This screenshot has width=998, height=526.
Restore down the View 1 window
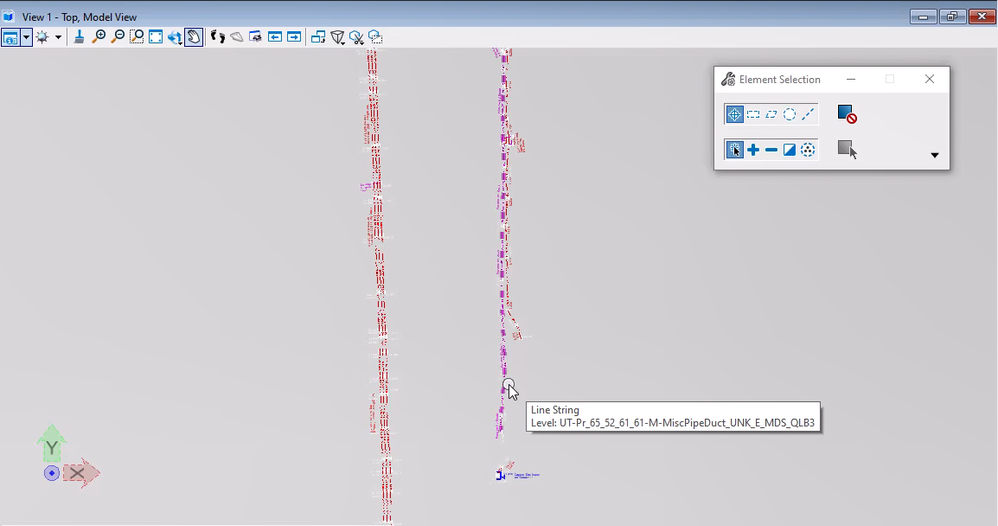click(952, 17)
